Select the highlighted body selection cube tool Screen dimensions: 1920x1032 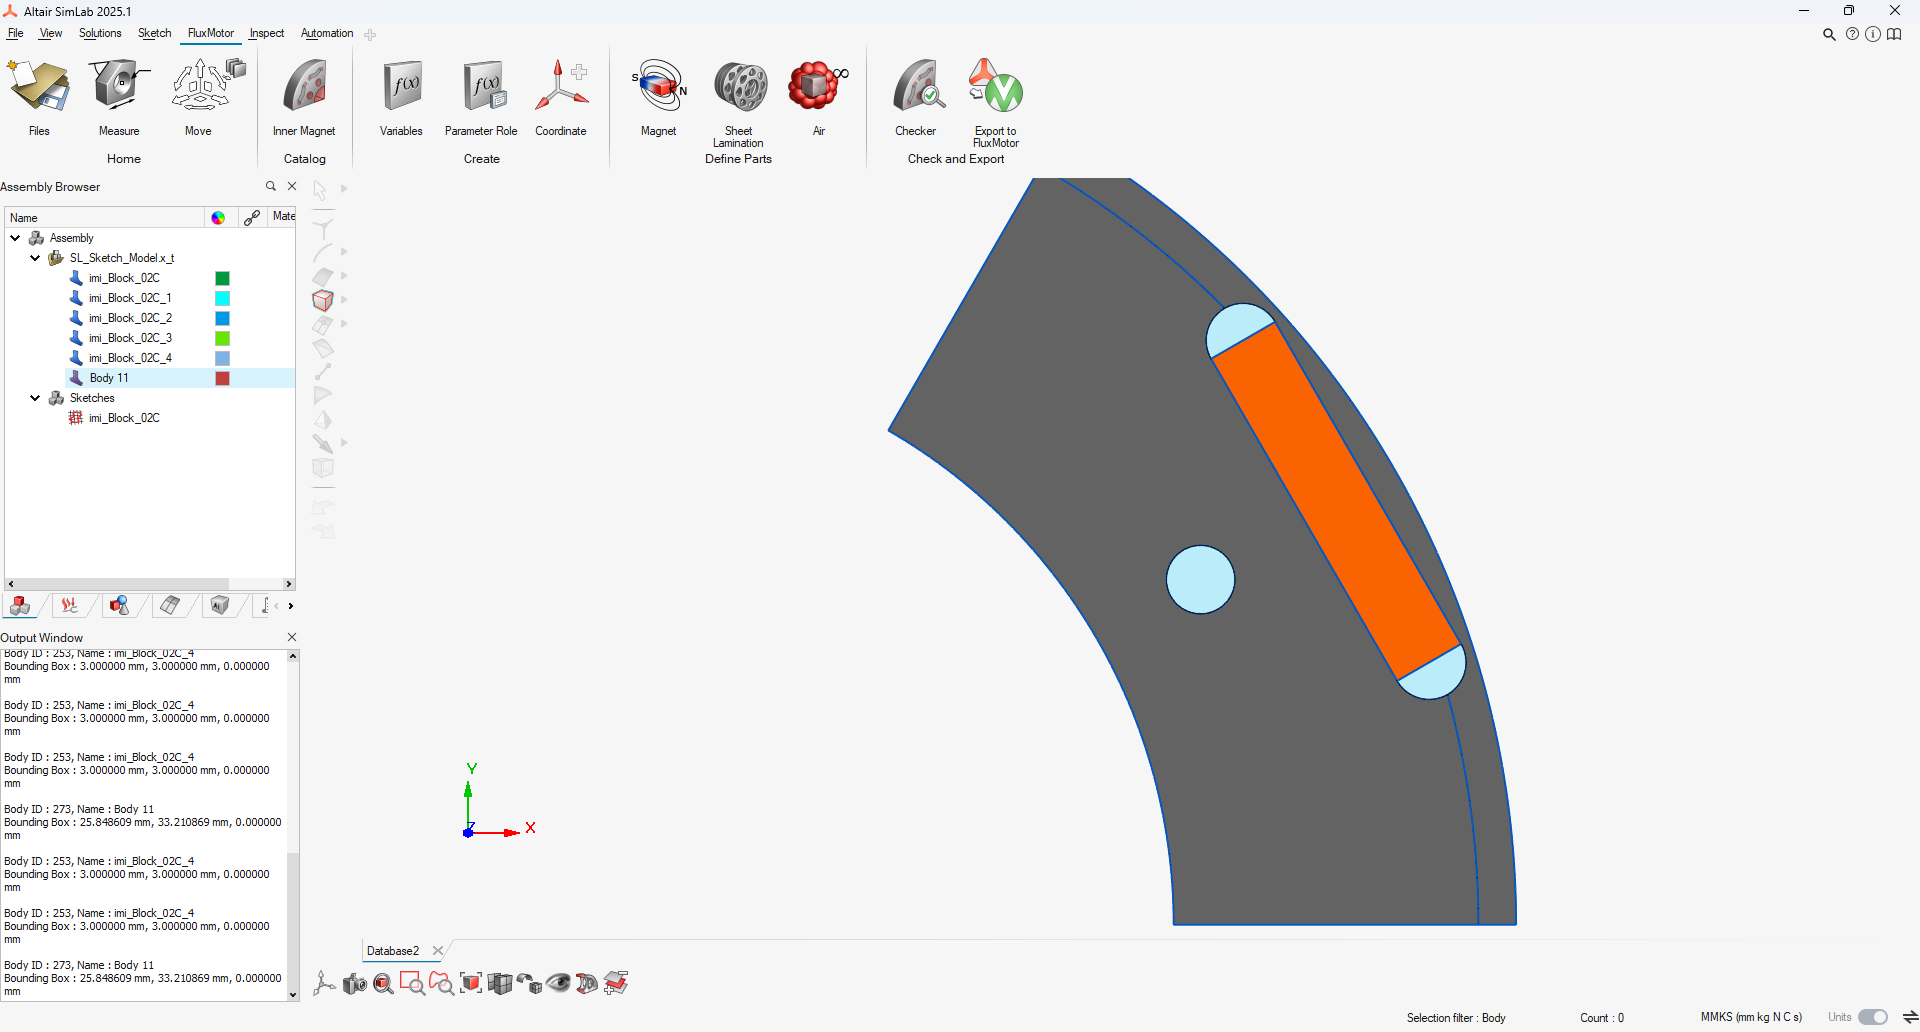322,300
